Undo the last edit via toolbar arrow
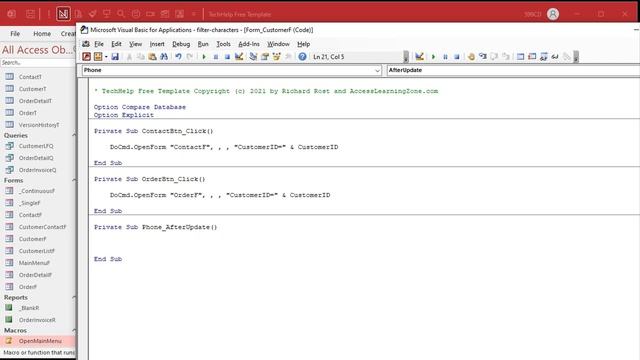 click(178, 57)
